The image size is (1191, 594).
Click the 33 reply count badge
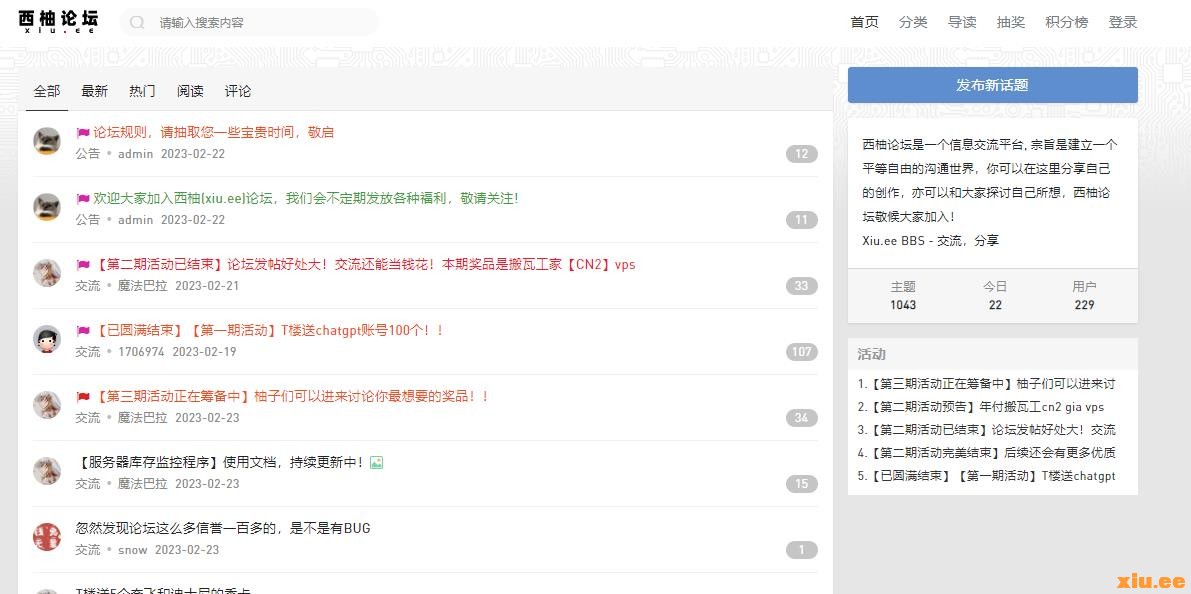(801, 286)
